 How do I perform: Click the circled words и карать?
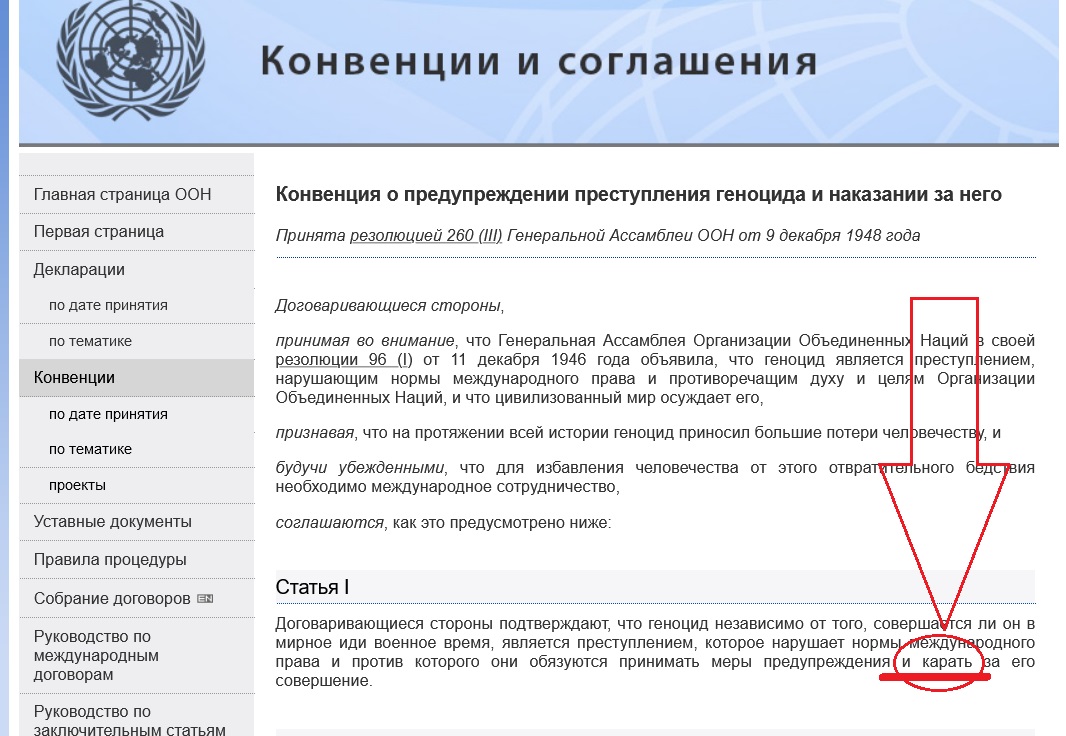(937, 662)
